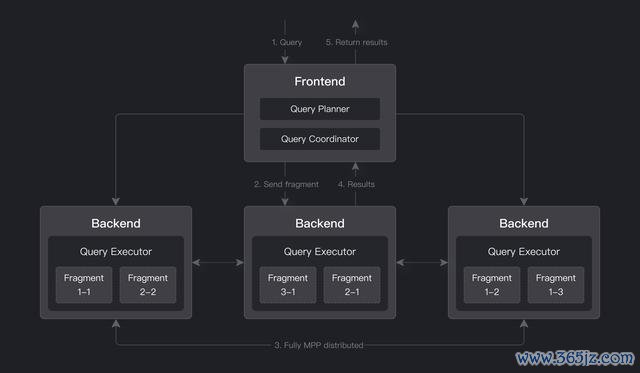
Task: Click the '2. Send fragment' label
Action: coord(286,184)
